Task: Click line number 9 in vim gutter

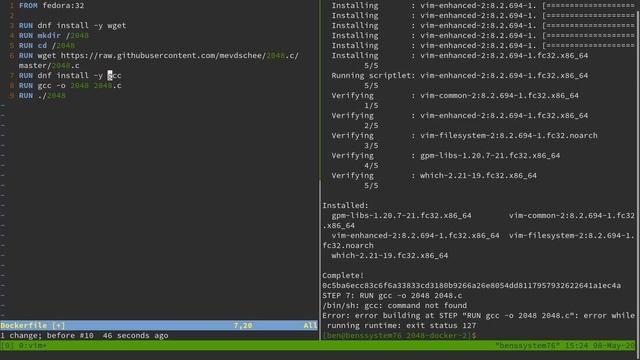Action: (12, 96)
